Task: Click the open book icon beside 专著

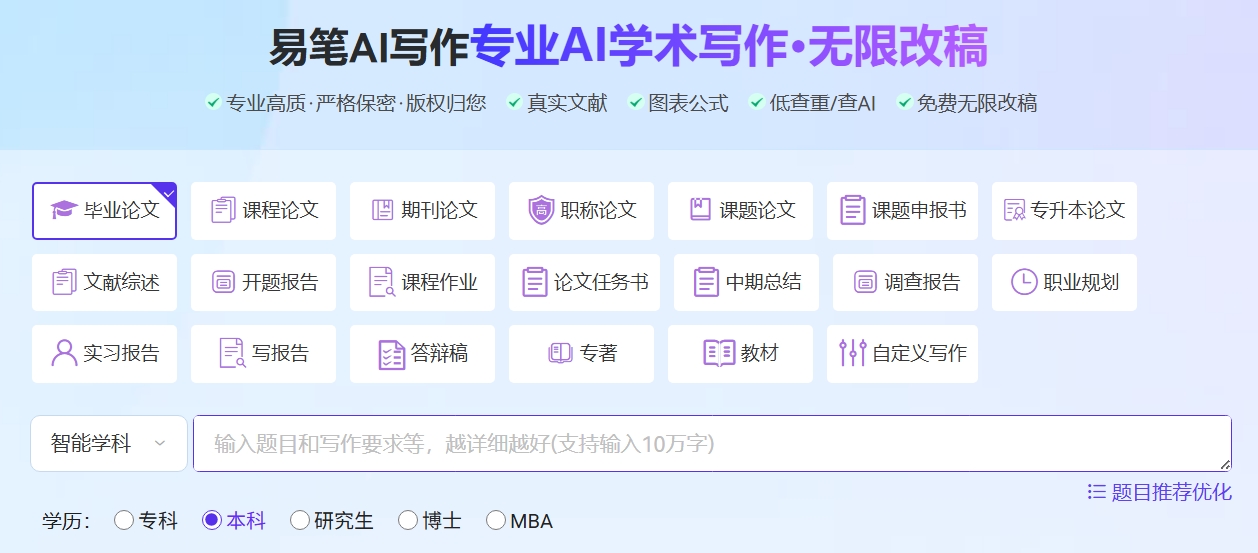Action: [559, 353]
